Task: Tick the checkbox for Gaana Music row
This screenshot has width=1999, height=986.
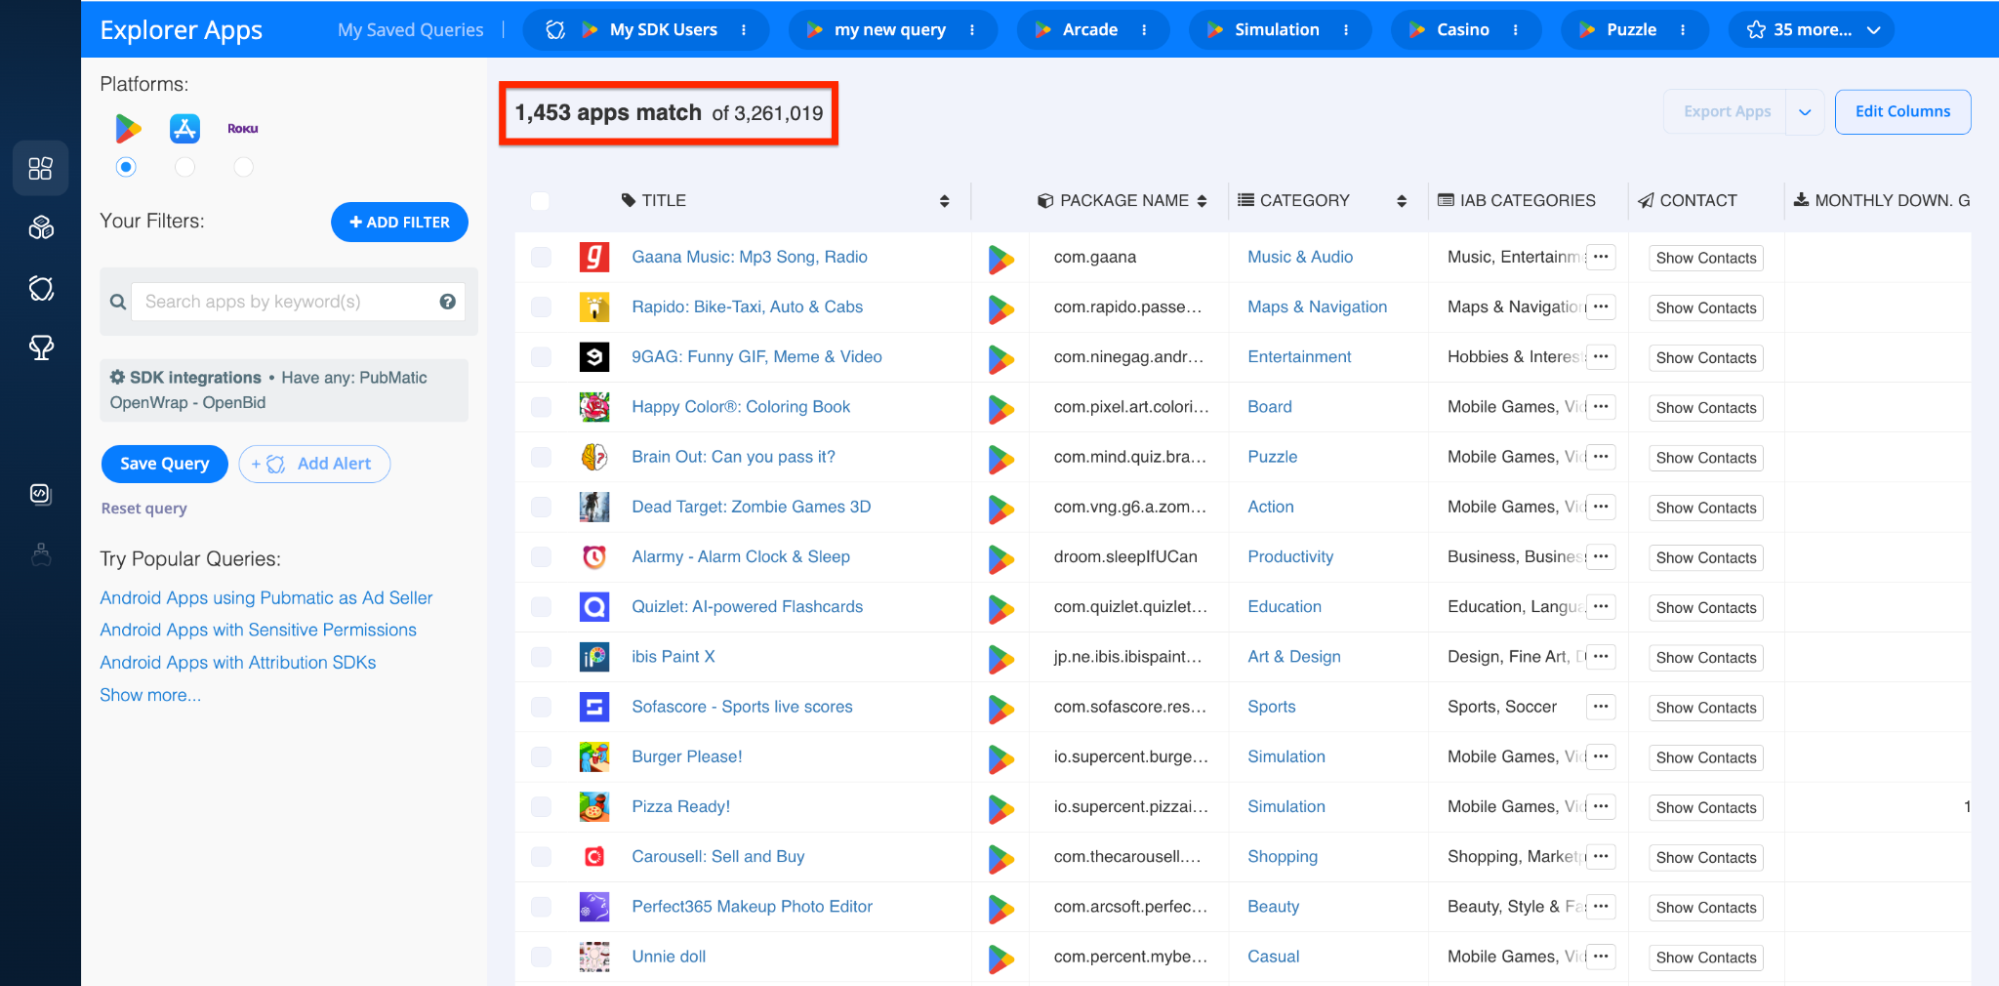Action: point(541,257)
